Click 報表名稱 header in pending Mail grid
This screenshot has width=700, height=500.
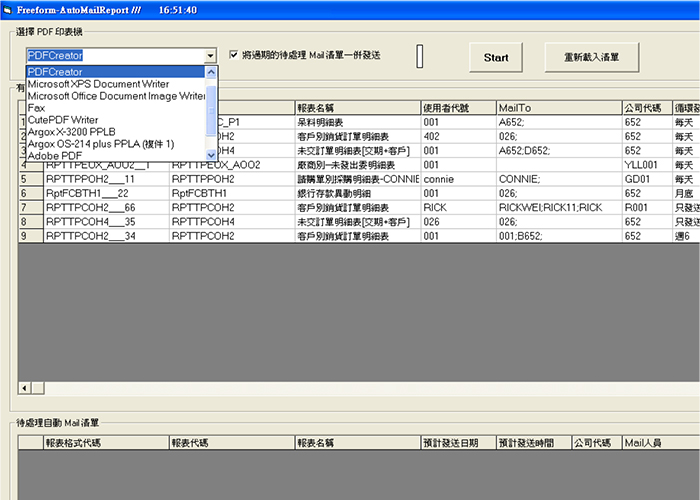[x=358, y=443]
